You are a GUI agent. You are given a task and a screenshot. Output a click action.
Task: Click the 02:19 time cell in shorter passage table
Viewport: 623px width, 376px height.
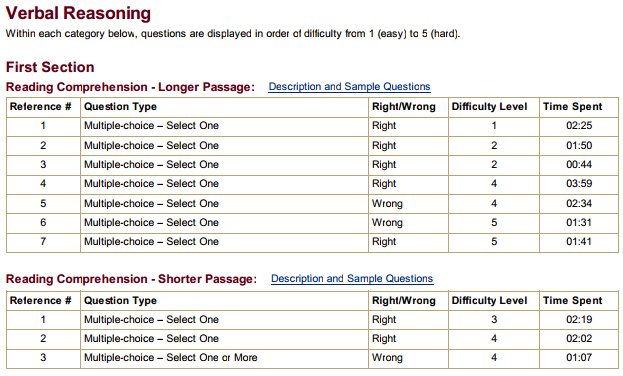point(579,320)
